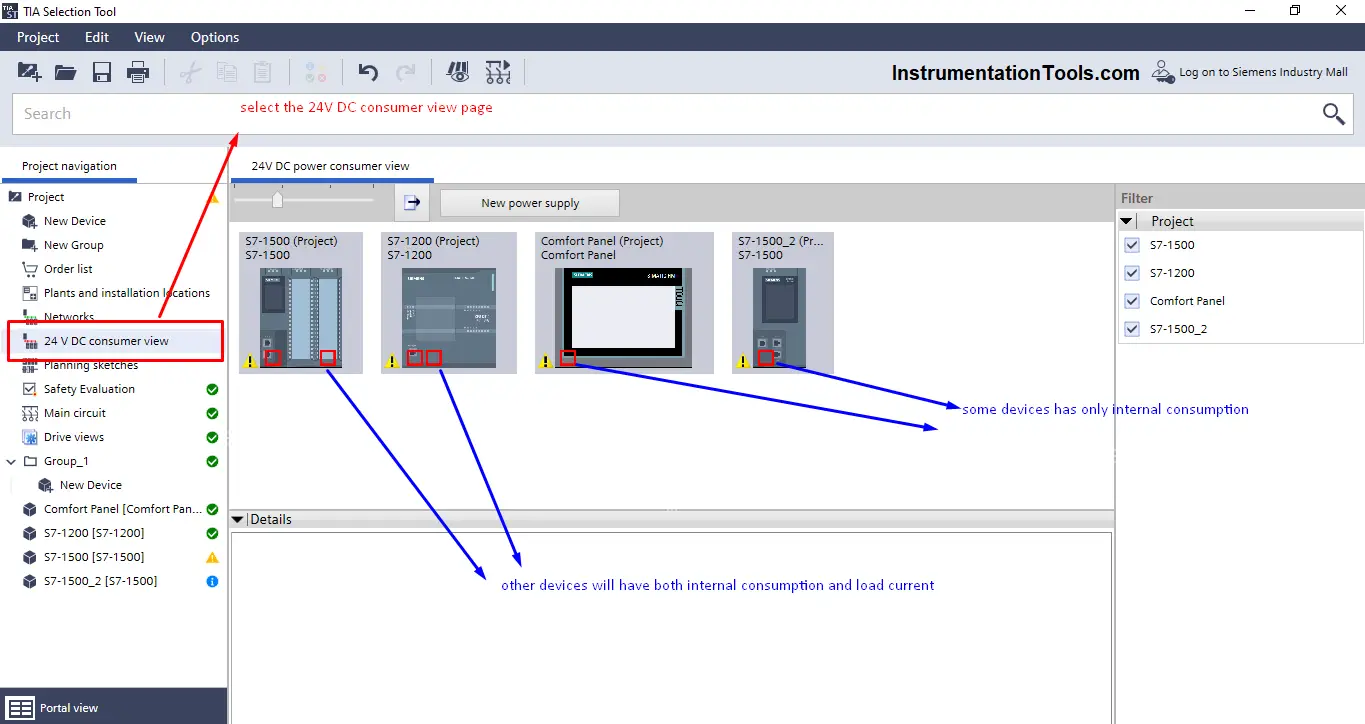Click green check beside Drive views
Screen dimensions: 1365x724
(212, 437)
